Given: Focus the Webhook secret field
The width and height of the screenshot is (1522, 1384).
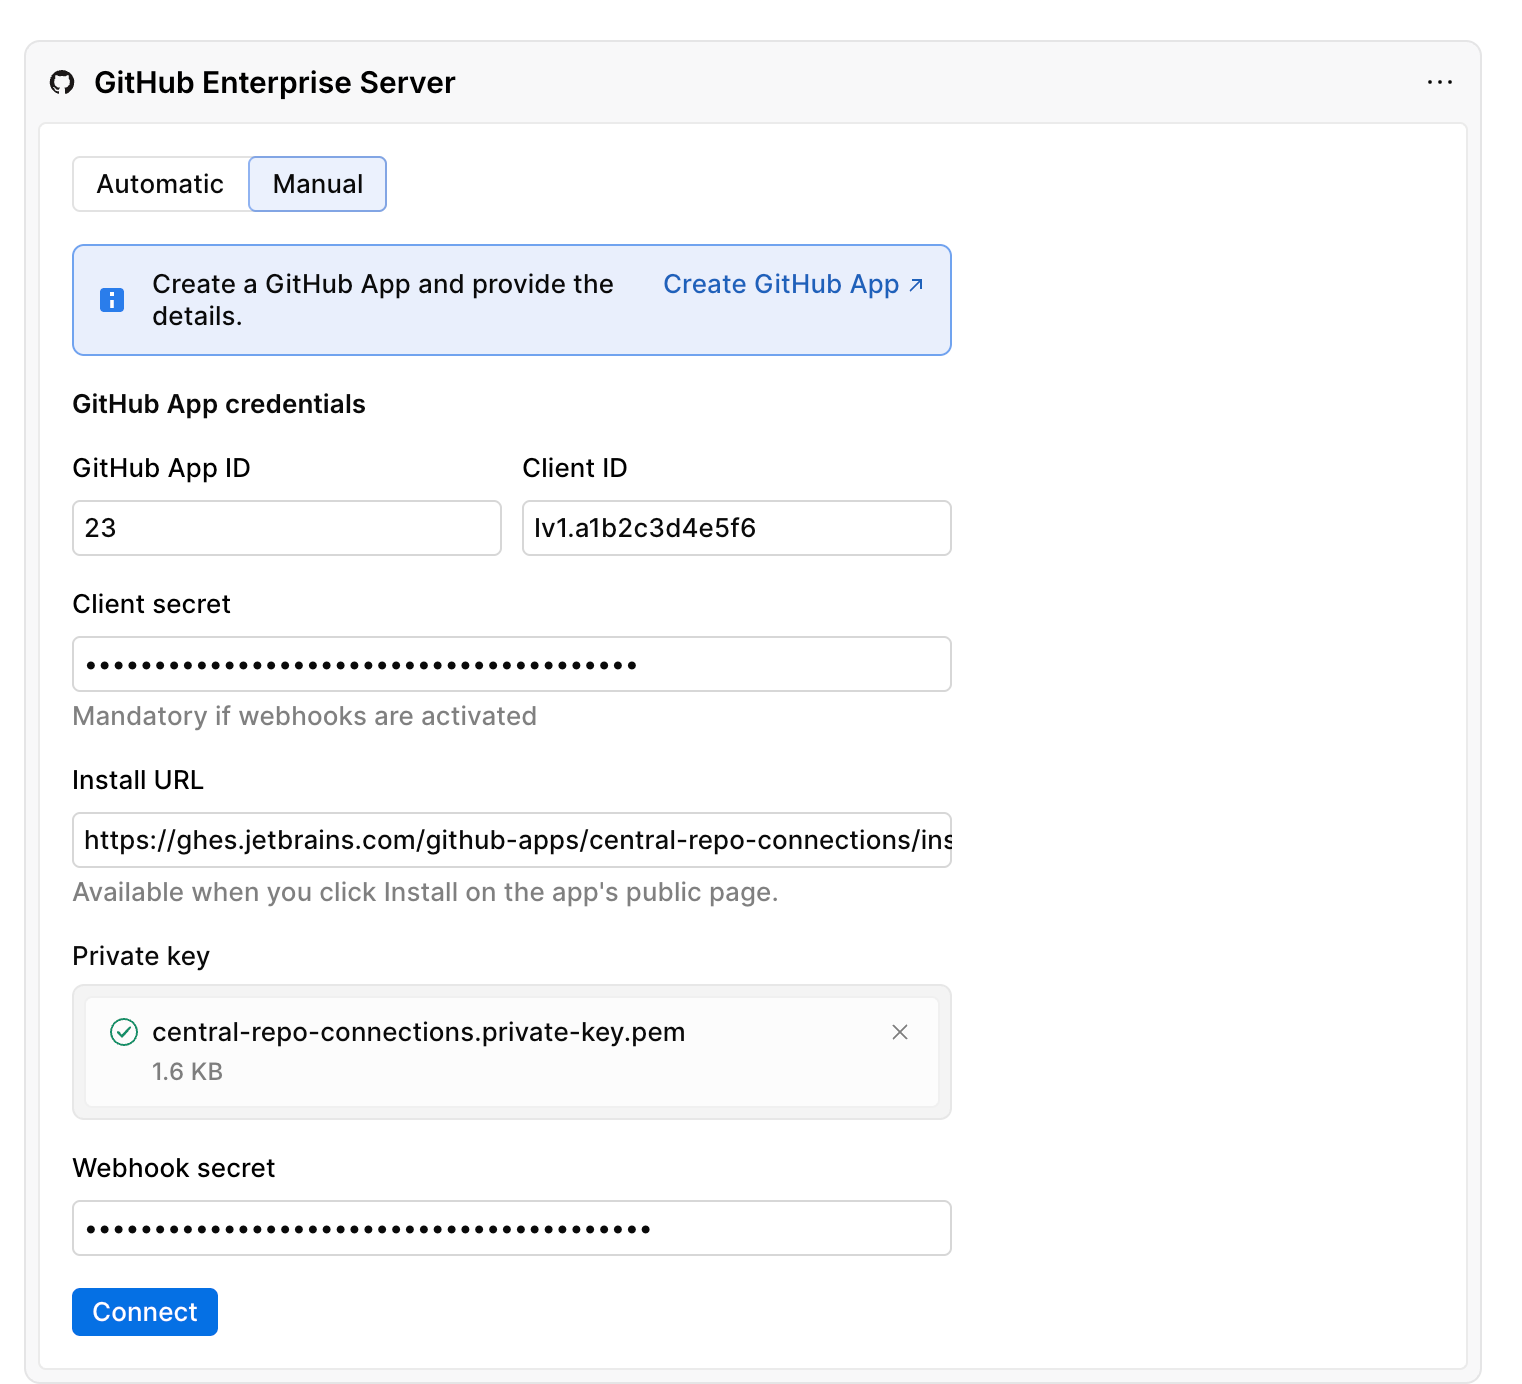Looking at the screenshot, I should tap(512, 1228).
